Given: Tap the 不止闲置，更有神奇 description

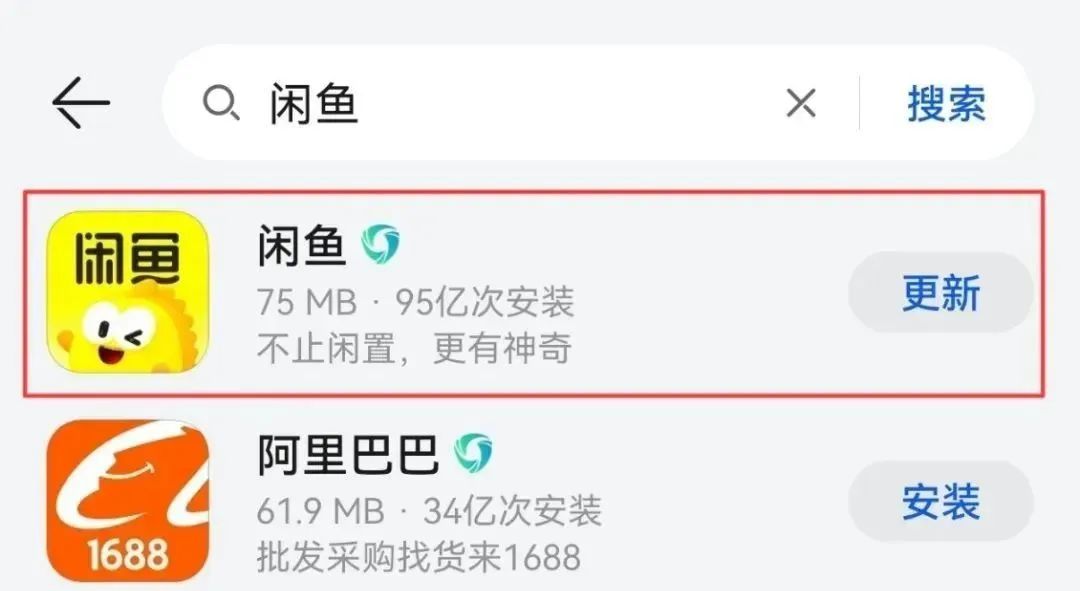Looking at the screenshot, I should tap(414, 348).
